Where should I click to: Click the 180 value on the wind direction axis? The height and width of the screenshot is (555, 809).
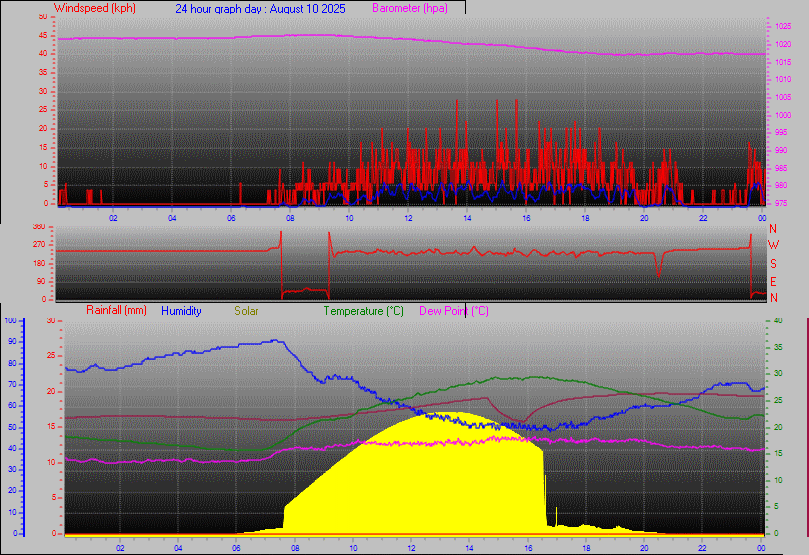39,263
